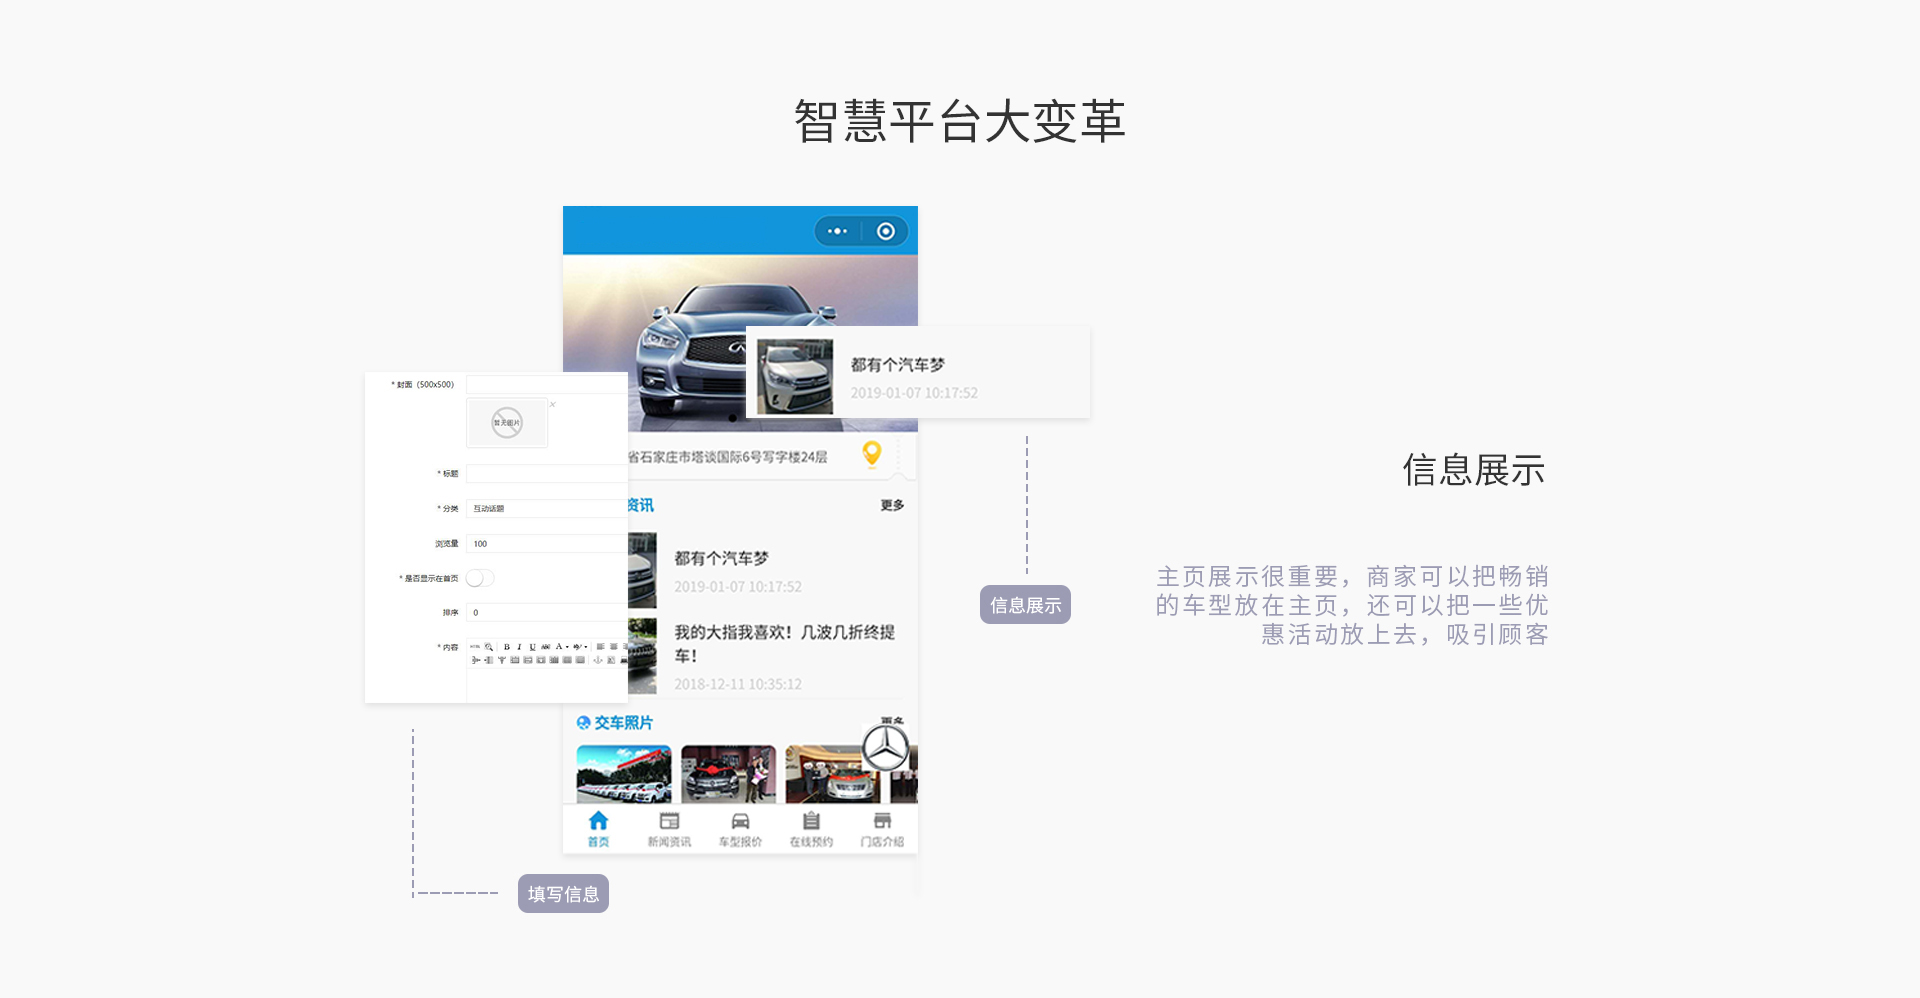Click the Bold button in content editor
This screenshot has height=998, width=1920.
point(507,647)
